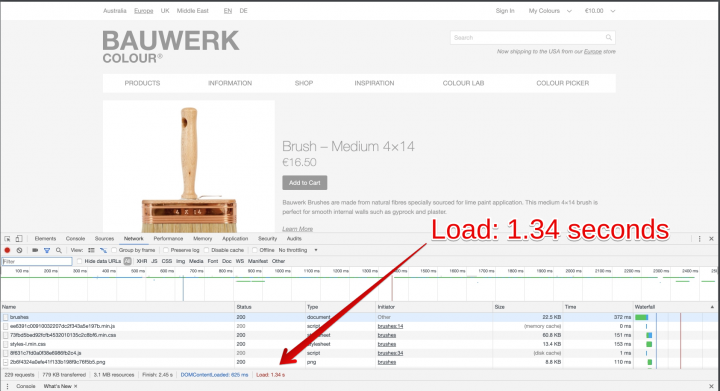The image size is (720, 391).
Task: Open network search with the magnifier icon
Action: pyautogui.click(x=59, y=250)
